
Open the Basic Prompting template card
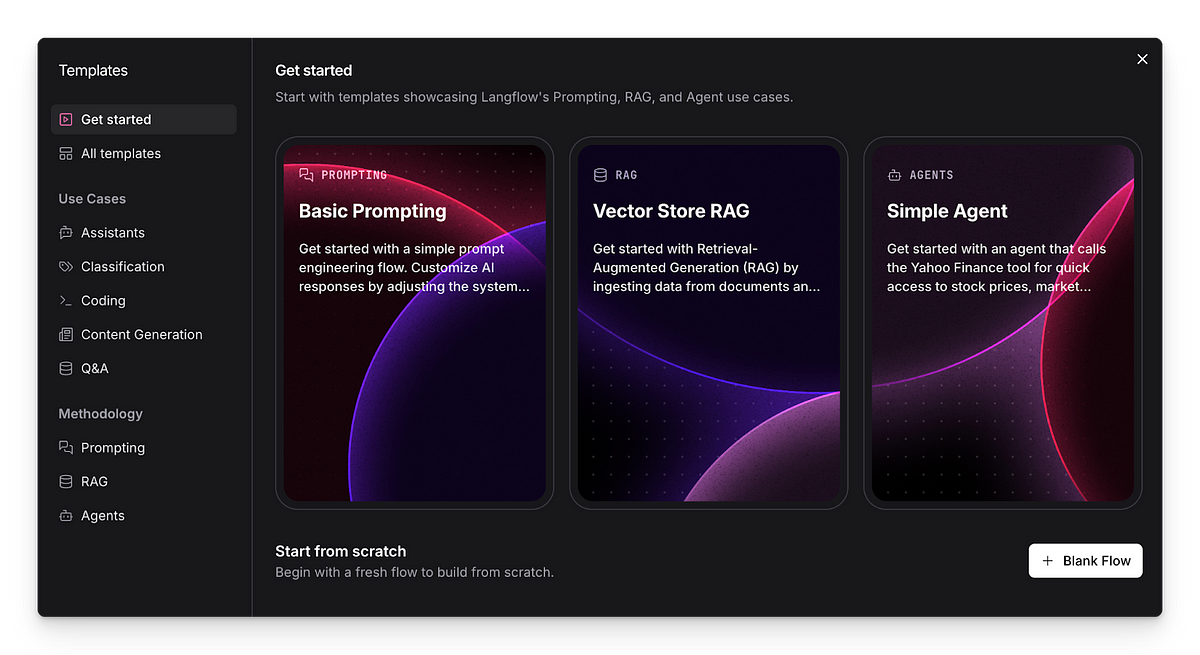tap(414, 323)
